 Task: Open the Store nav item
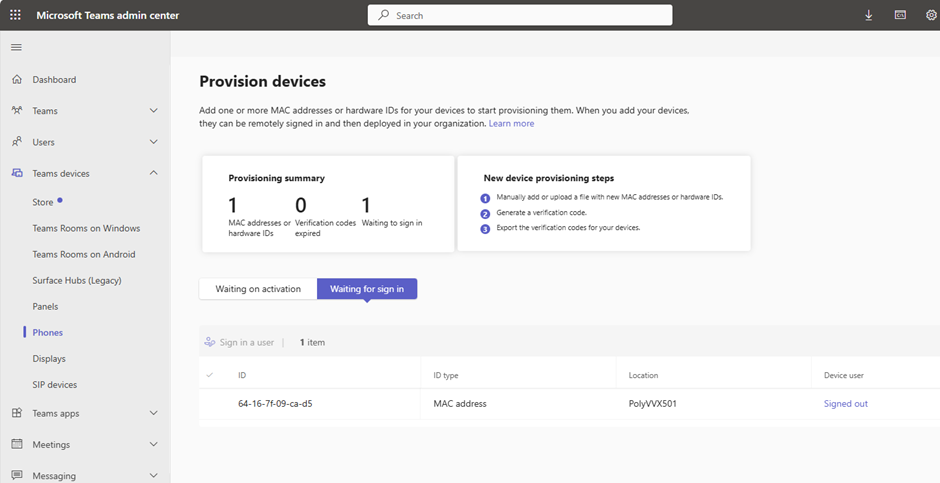43,202
